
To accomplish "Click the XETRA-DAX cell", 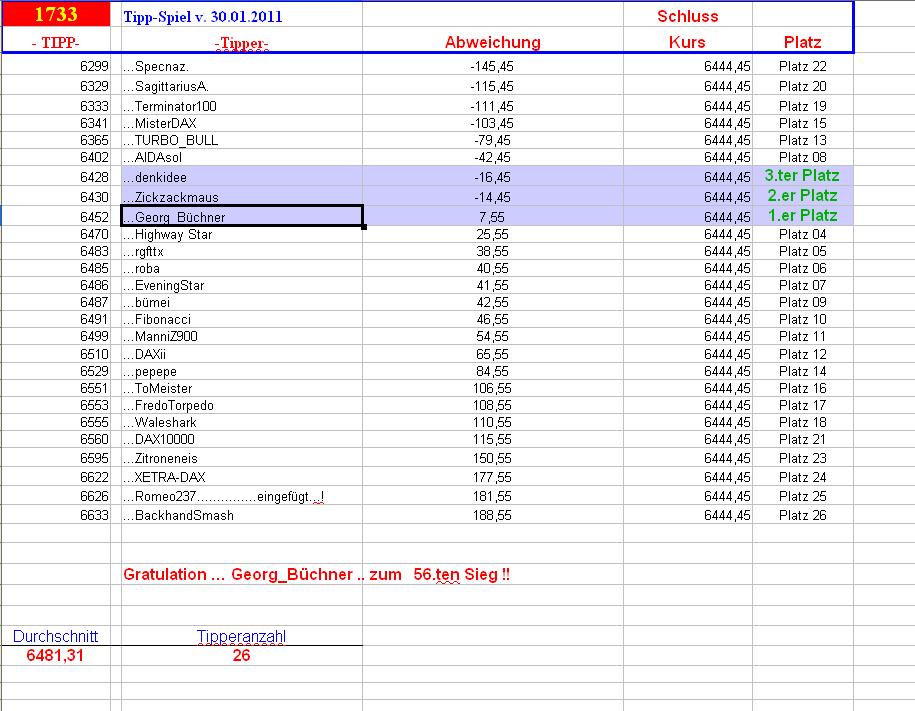I will [242, 477].
